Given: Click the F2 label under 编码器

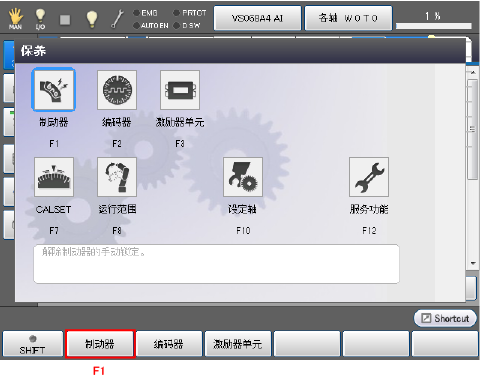Looking at the screenshot, I should pos(117,144).
